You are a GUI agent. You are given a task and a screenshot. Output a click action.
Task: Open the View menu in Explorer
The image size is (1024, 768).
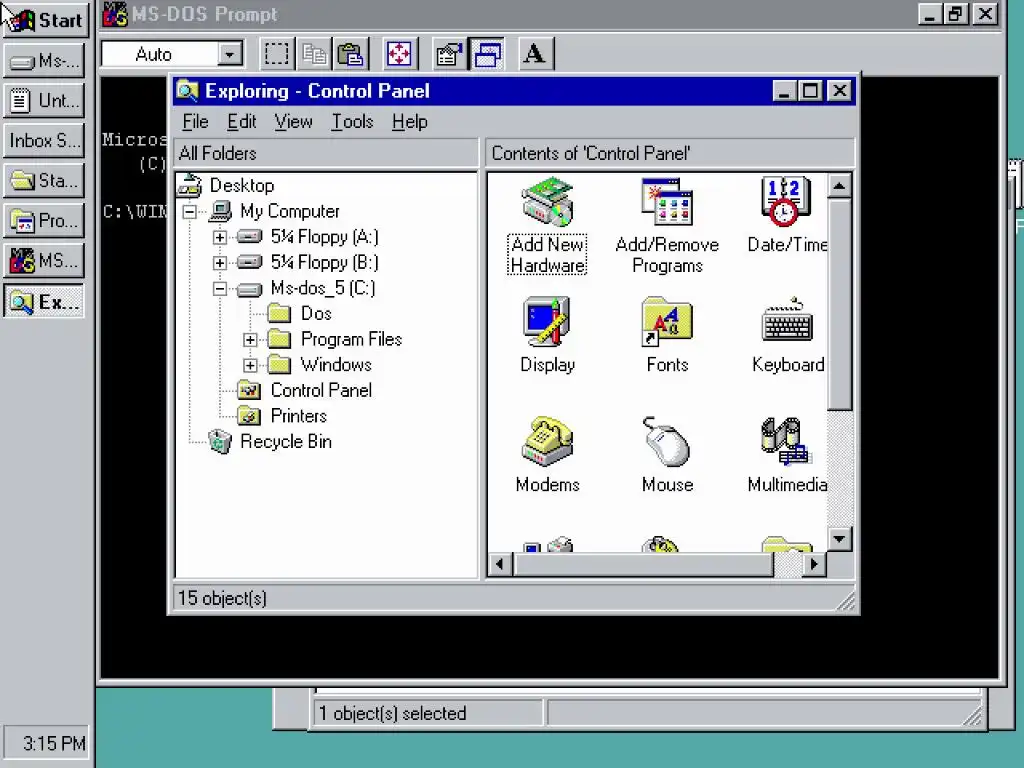tap(293, 121)
